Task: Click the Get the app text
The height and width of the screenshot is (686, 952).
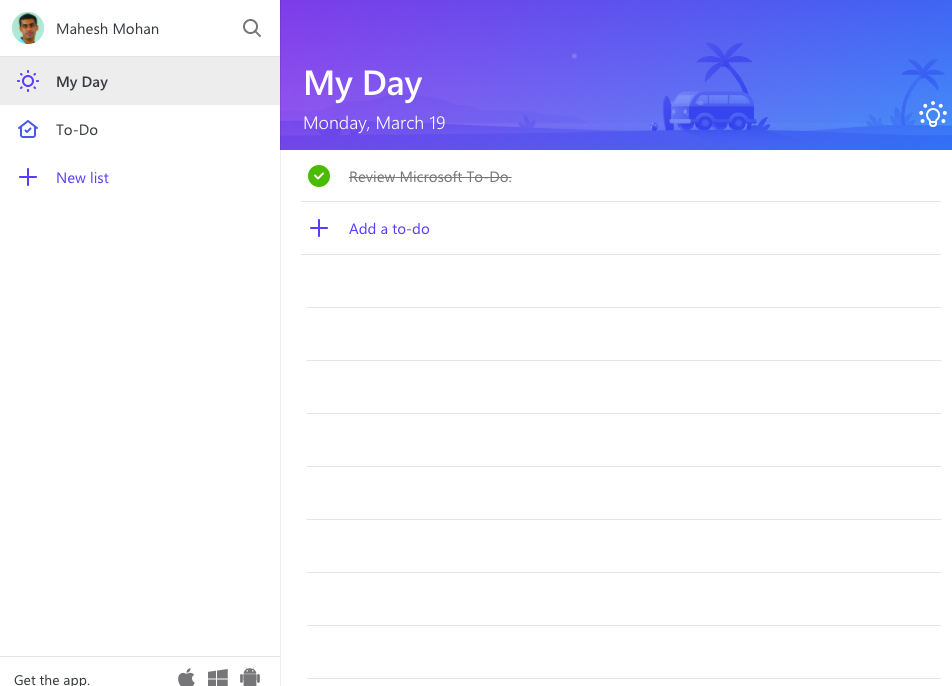Action: 52,679
